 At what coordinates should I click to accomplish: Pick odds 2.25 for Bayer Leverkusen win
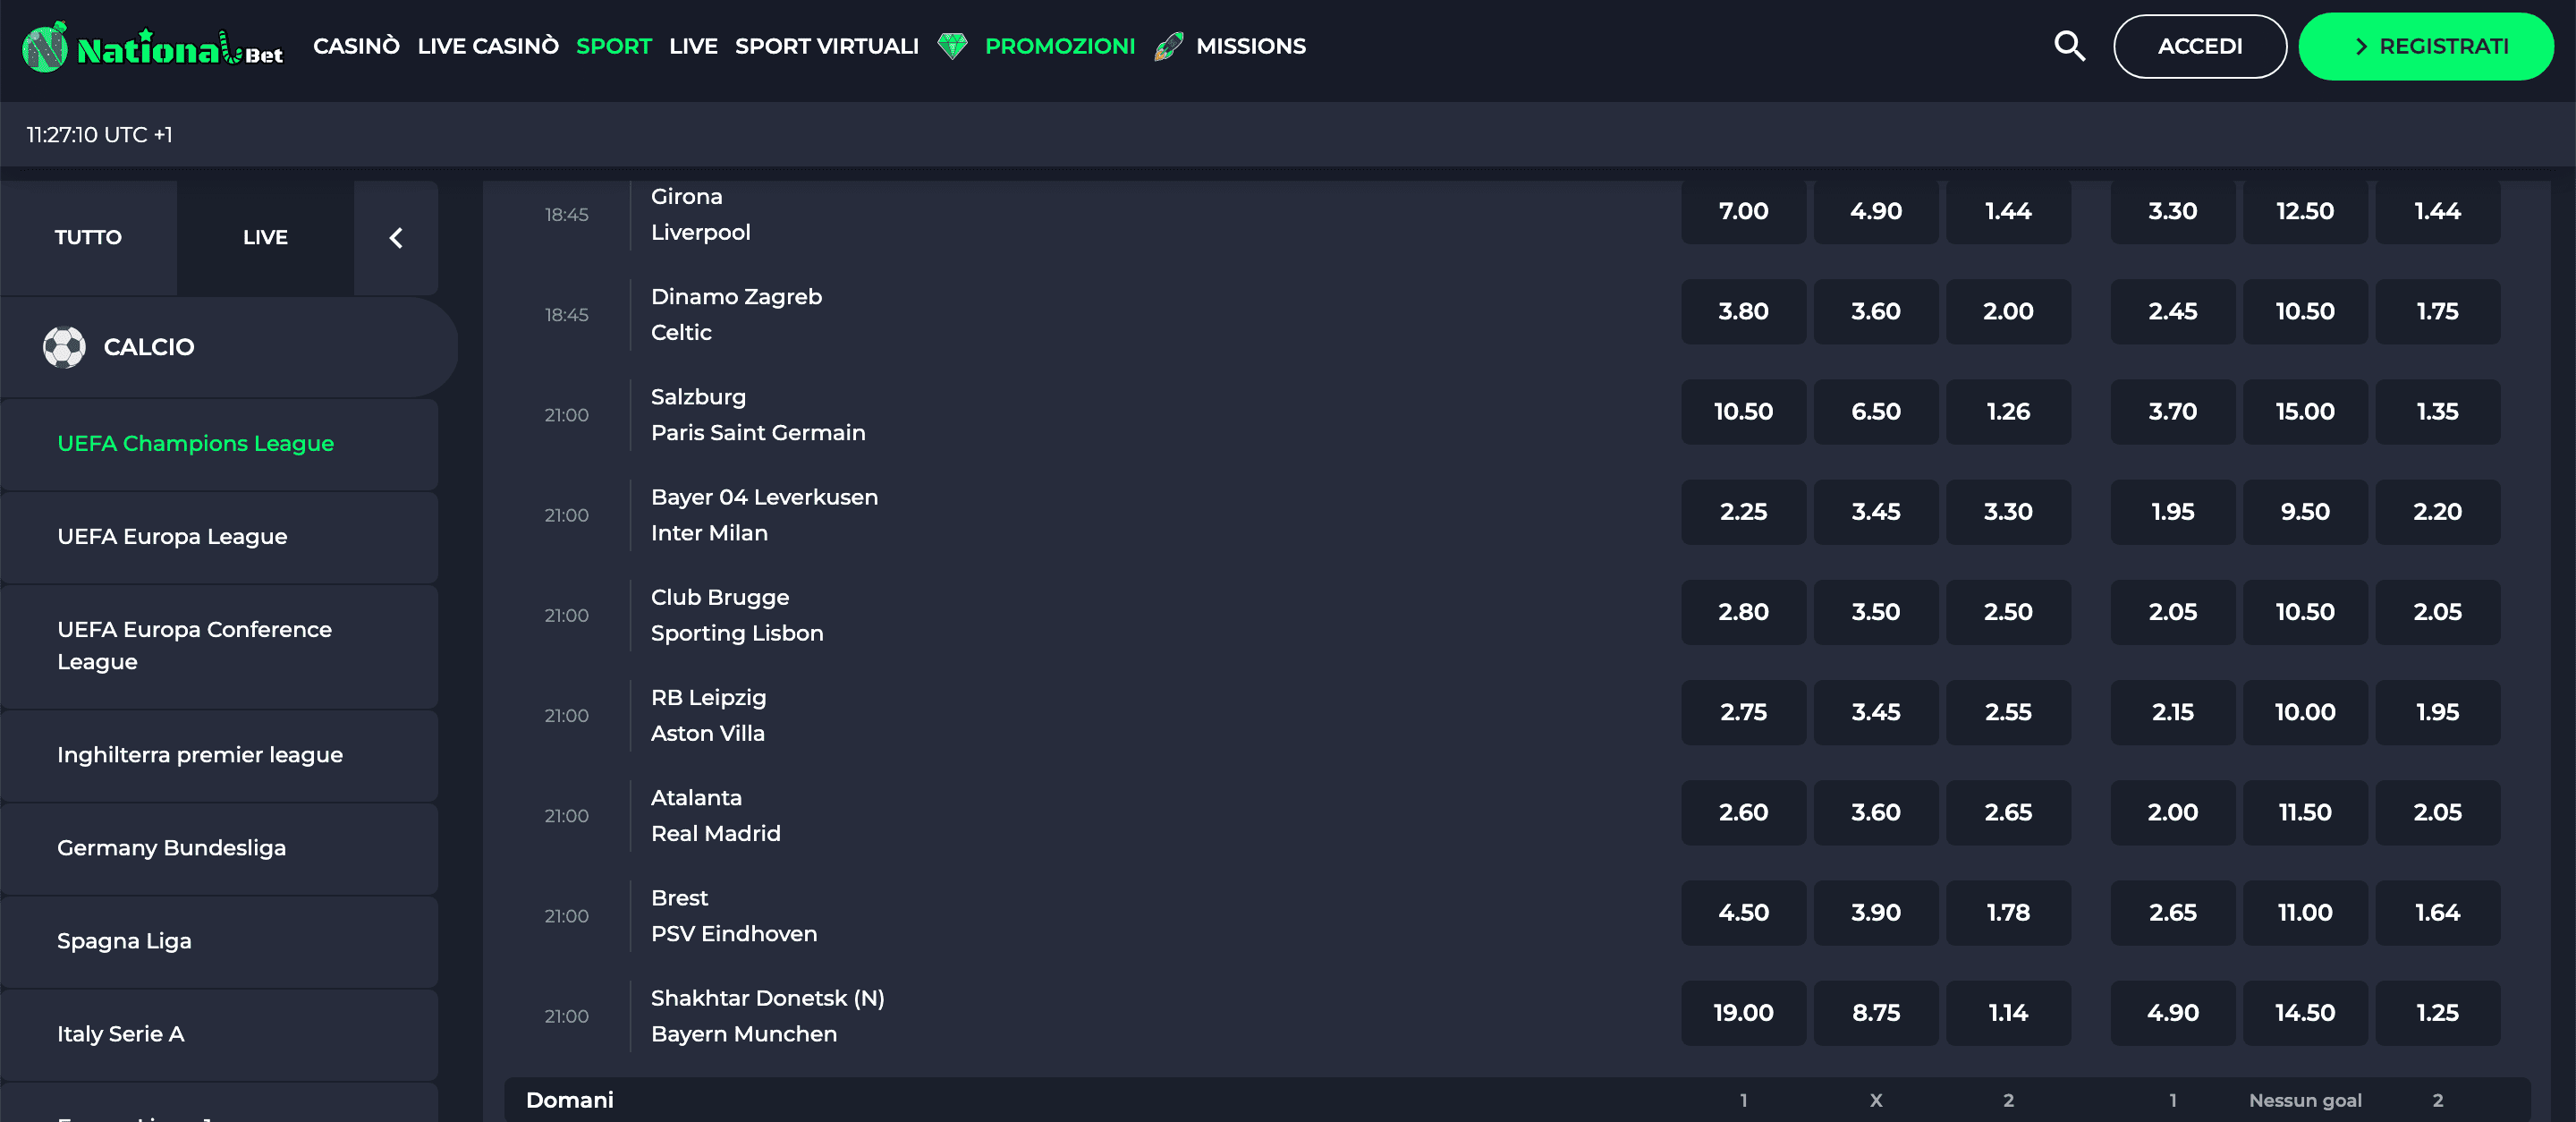point(1743,512)
